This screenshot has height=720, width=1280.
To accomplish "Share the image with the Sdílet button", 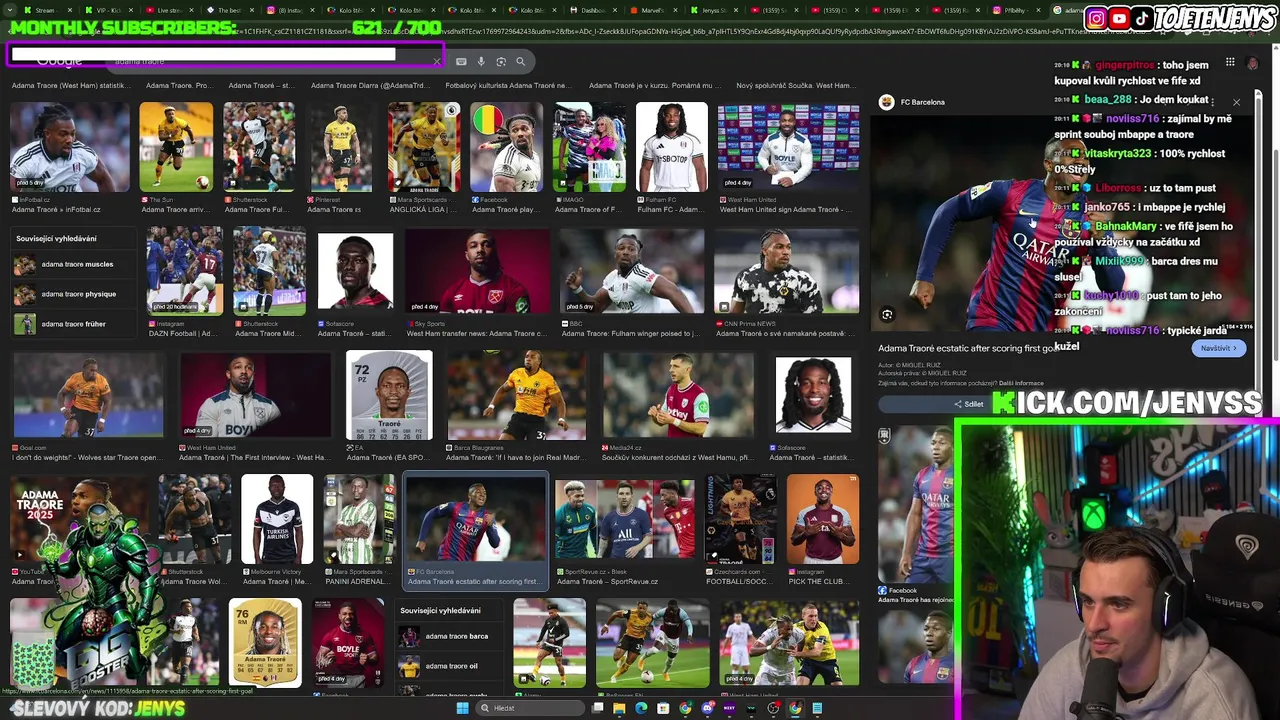I will click(969, 404).
